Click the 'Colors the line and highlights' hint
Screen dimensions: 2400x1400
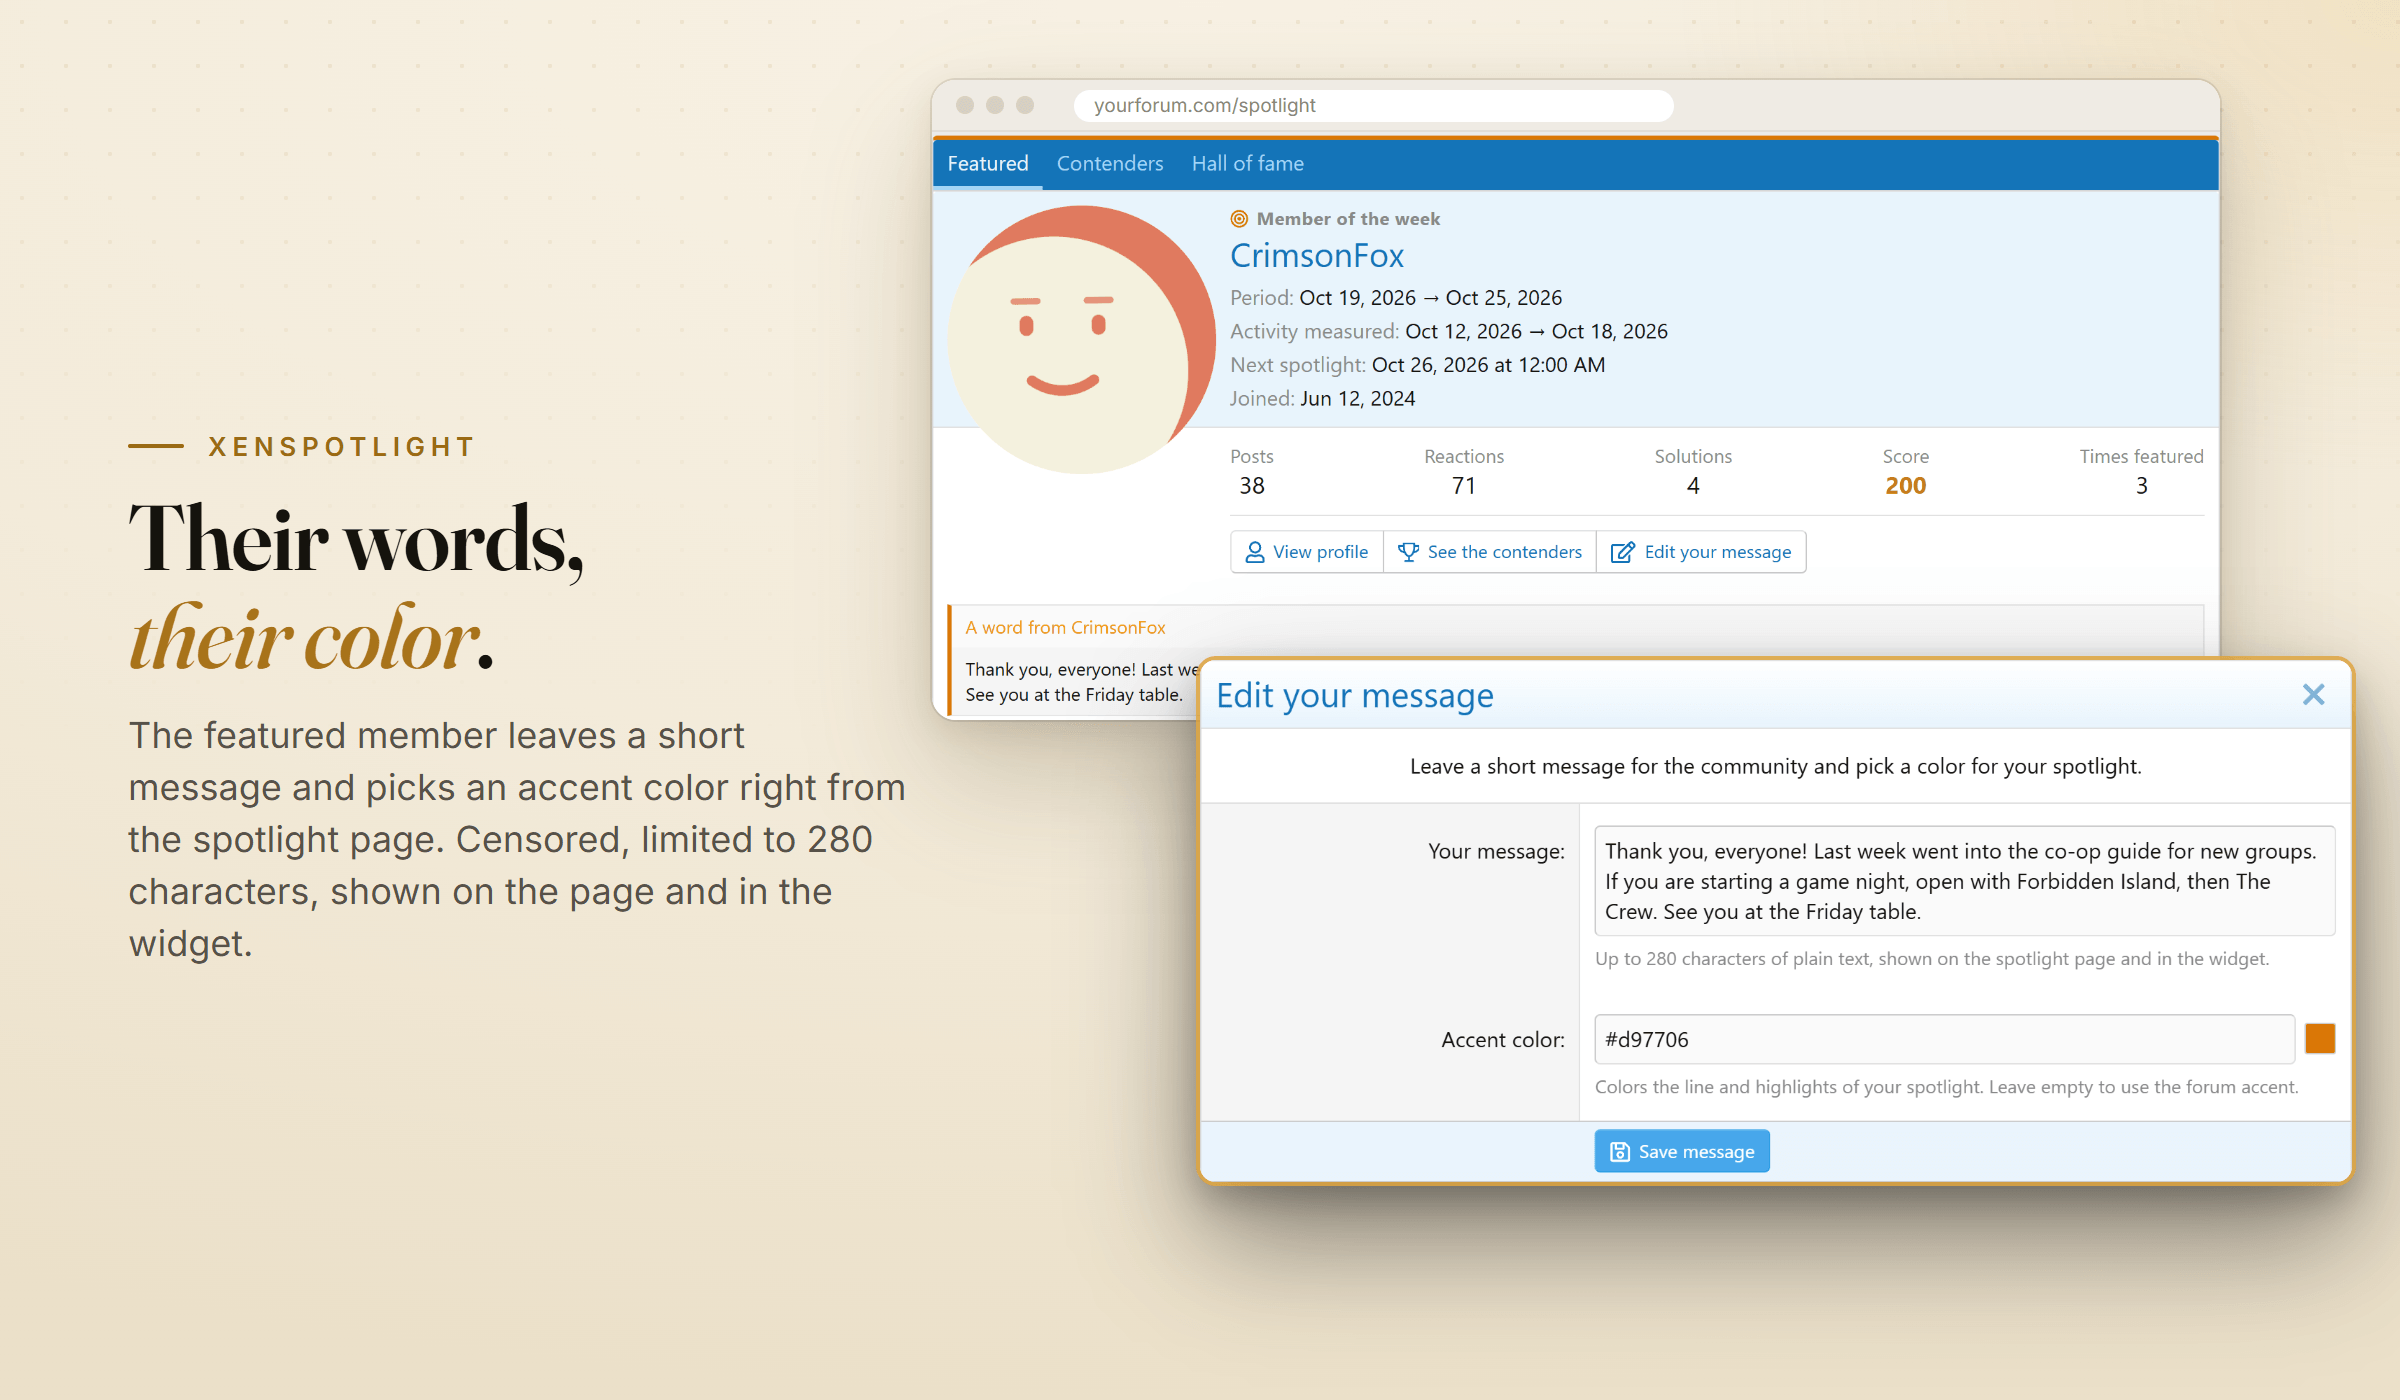[x=1946, y=1087]
